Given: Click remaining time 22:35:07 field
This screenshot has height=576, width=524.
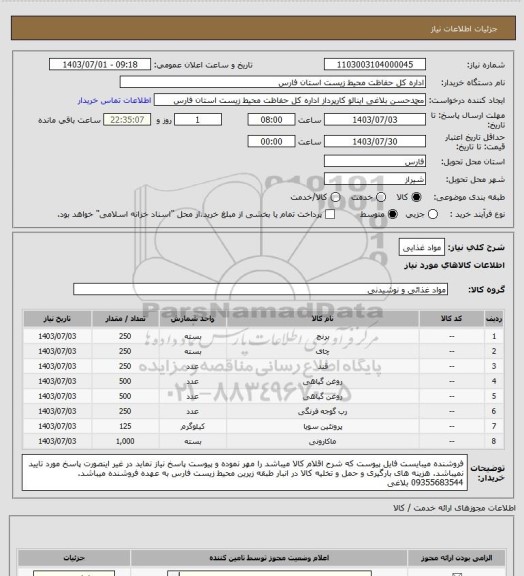Looking at the screenshot, I should [127, 120].
